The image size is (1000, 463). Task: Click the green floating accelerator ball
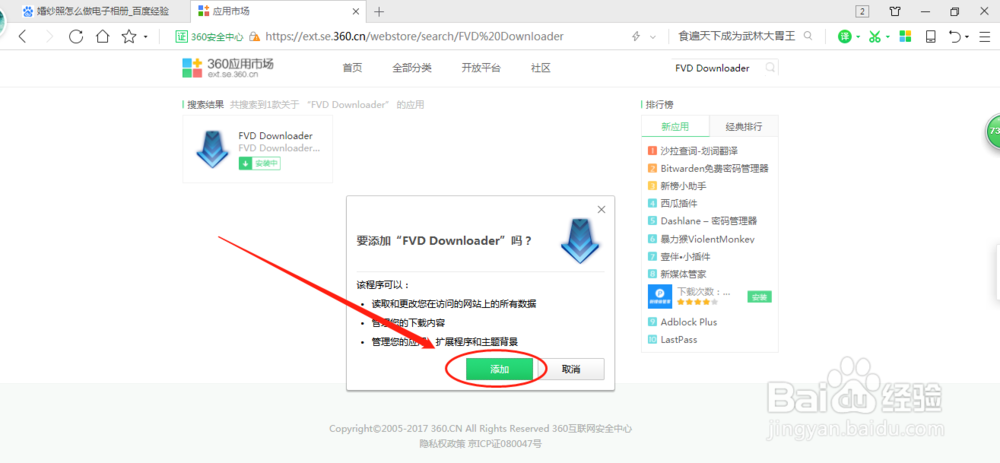point(992,131)
